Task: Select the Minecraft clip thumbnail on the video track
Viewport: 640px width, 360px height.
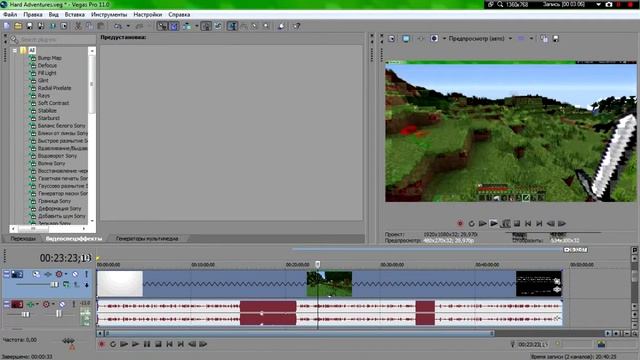Action: pyautogui.click(x=329, y=283)
